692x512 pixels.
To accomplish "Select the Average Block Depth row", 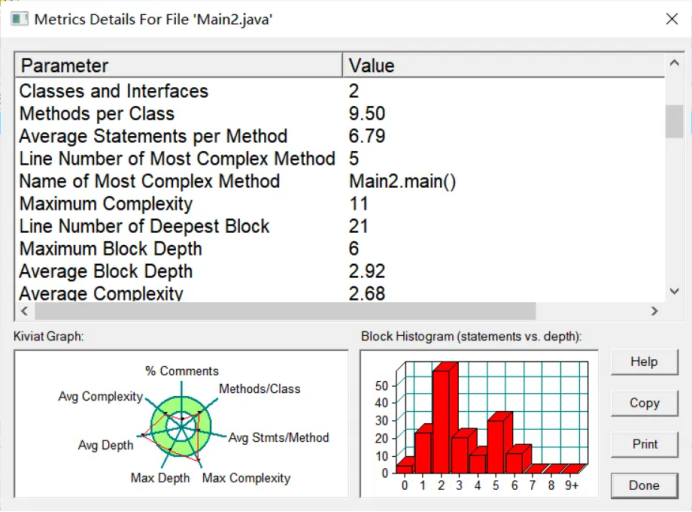I will pyautogui.click(x=340, y=271).
